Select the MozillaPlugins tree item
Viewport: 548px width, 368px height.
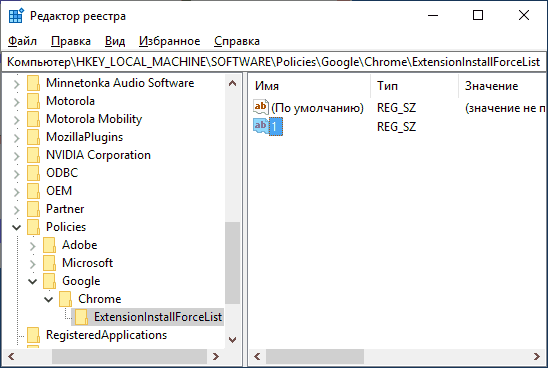coord(85,137)
